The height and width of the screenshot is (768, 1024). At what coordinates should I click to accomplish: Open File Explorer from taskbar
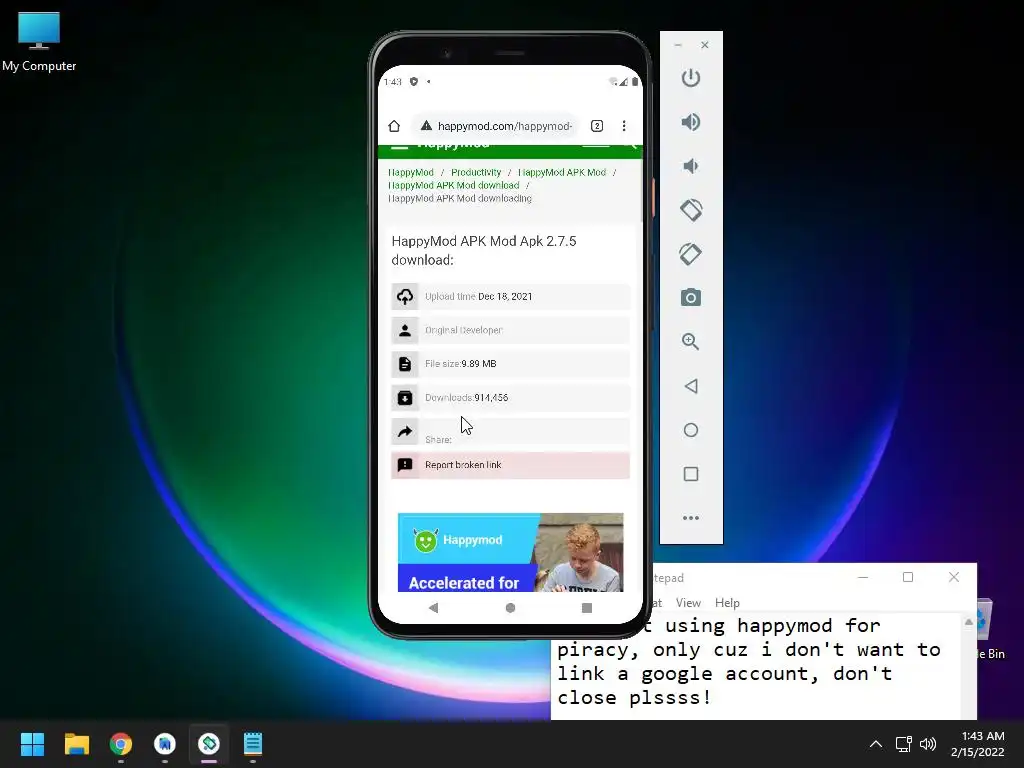click(x=76, y=744)
